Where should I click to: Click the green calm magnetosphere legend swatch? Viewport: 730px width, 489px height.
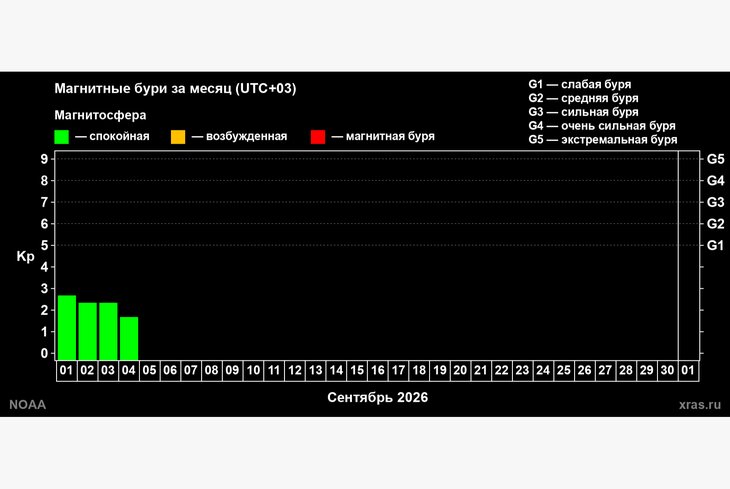(61, 137)
